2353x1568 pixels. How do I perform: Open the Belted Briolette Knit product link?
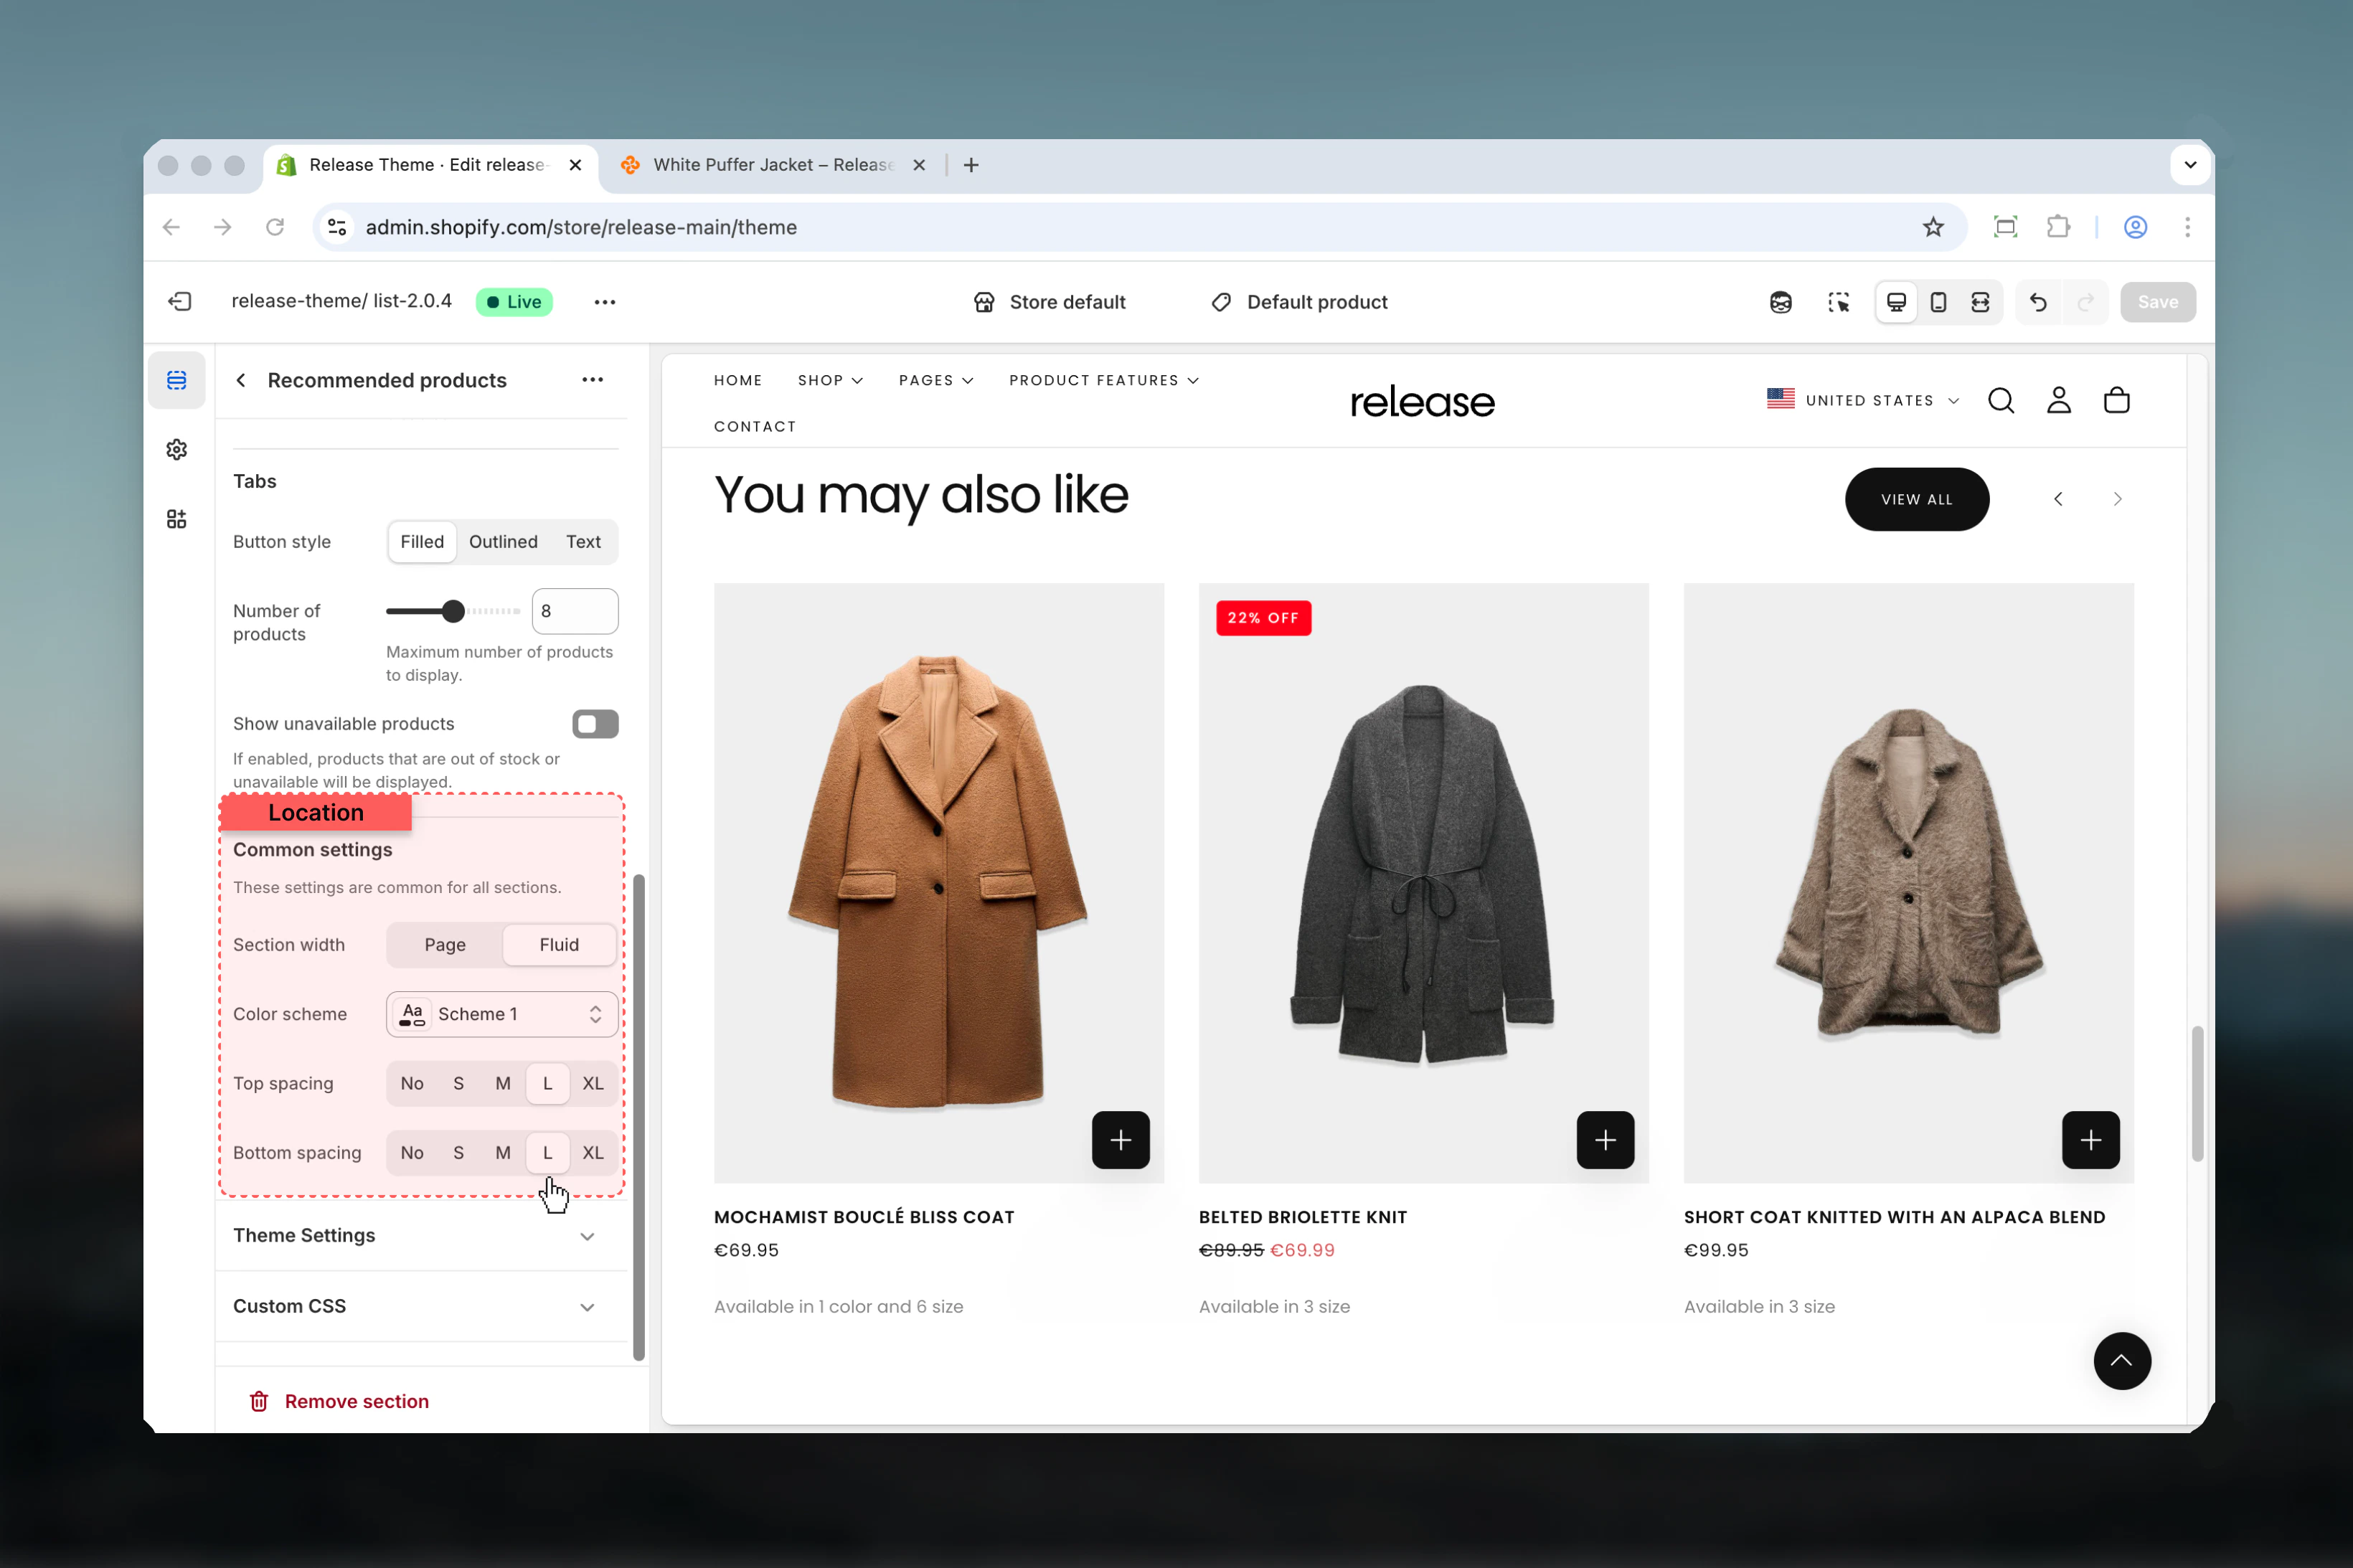point(1303,1218)
